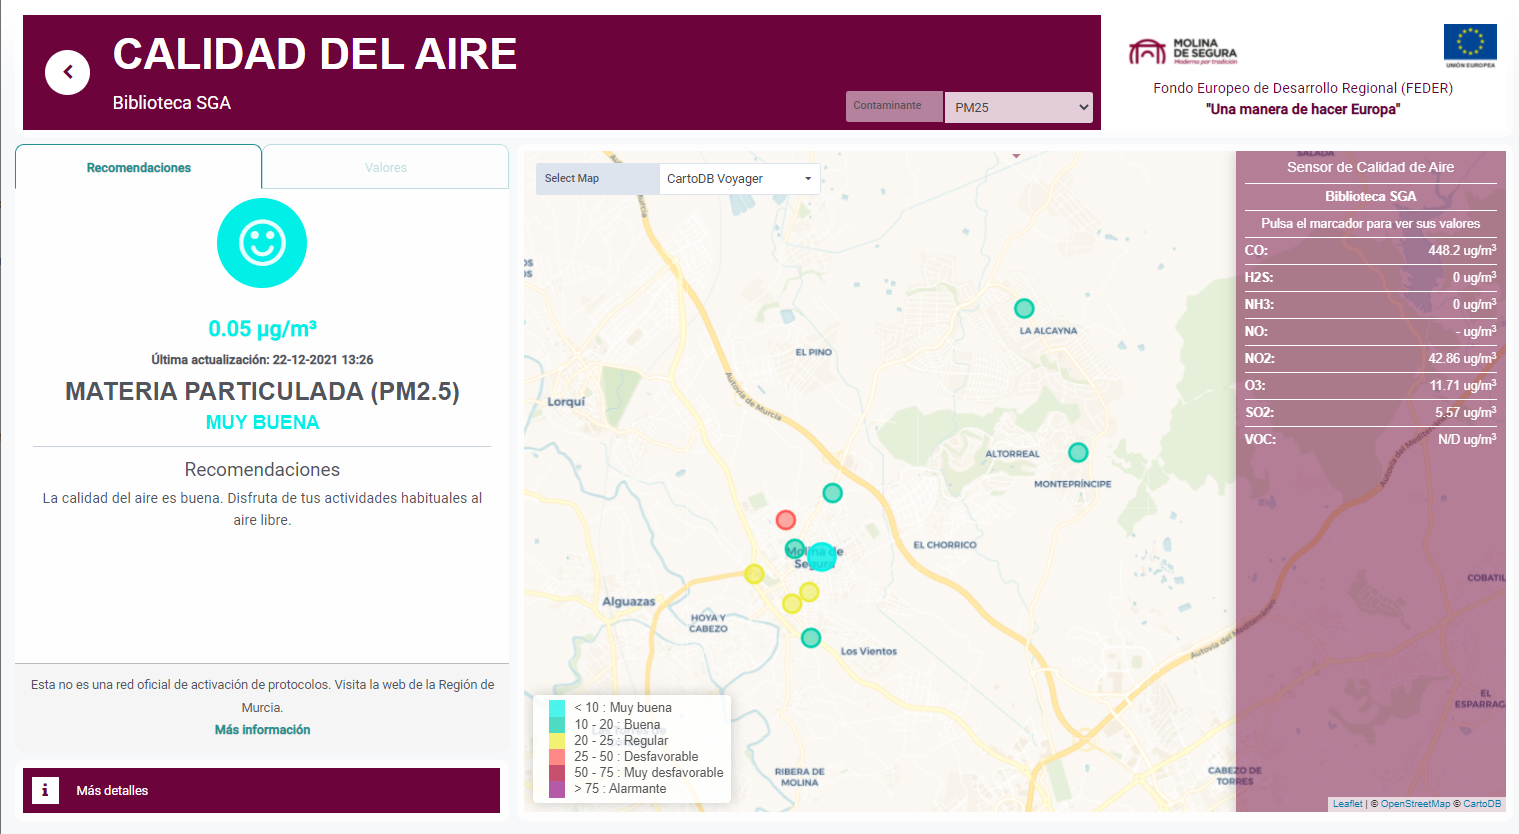The width and height of the screenshot is (1519, 834).
Task: Click the info icon beside Más detalles
Action: tap(45, 790)
